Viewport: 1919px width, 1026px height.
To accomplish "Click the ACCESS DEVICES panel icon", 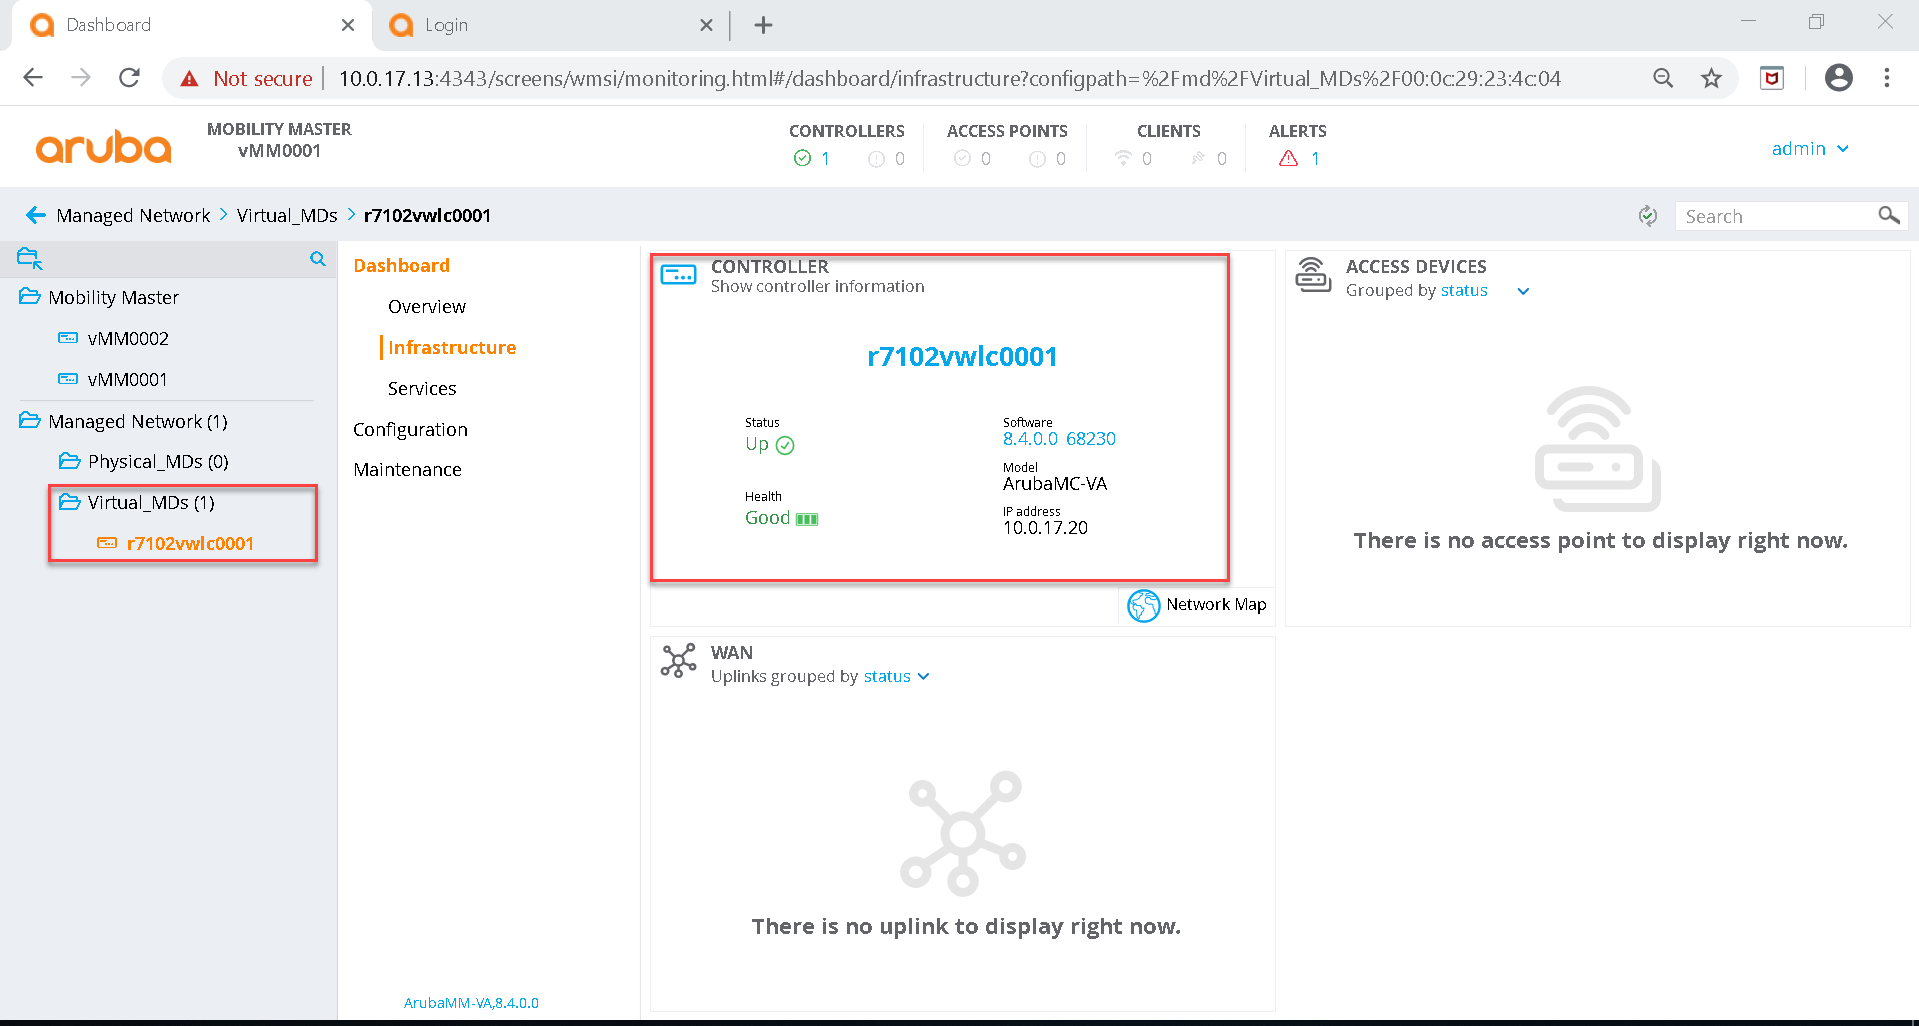I will pyautogui.click(x=1313, y=274).
